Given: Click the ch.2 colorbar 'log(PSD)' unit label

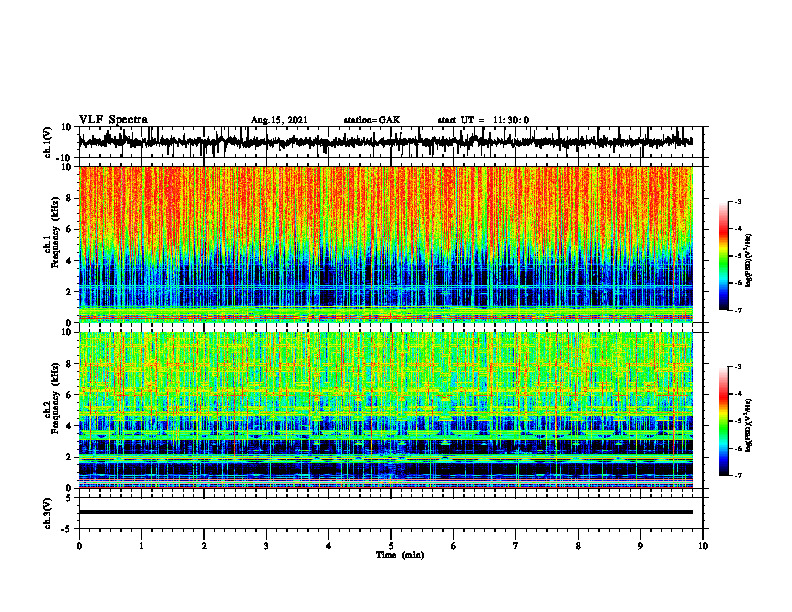Looking at the screenshot, I should pyautogui.click(x=749, y=425).
